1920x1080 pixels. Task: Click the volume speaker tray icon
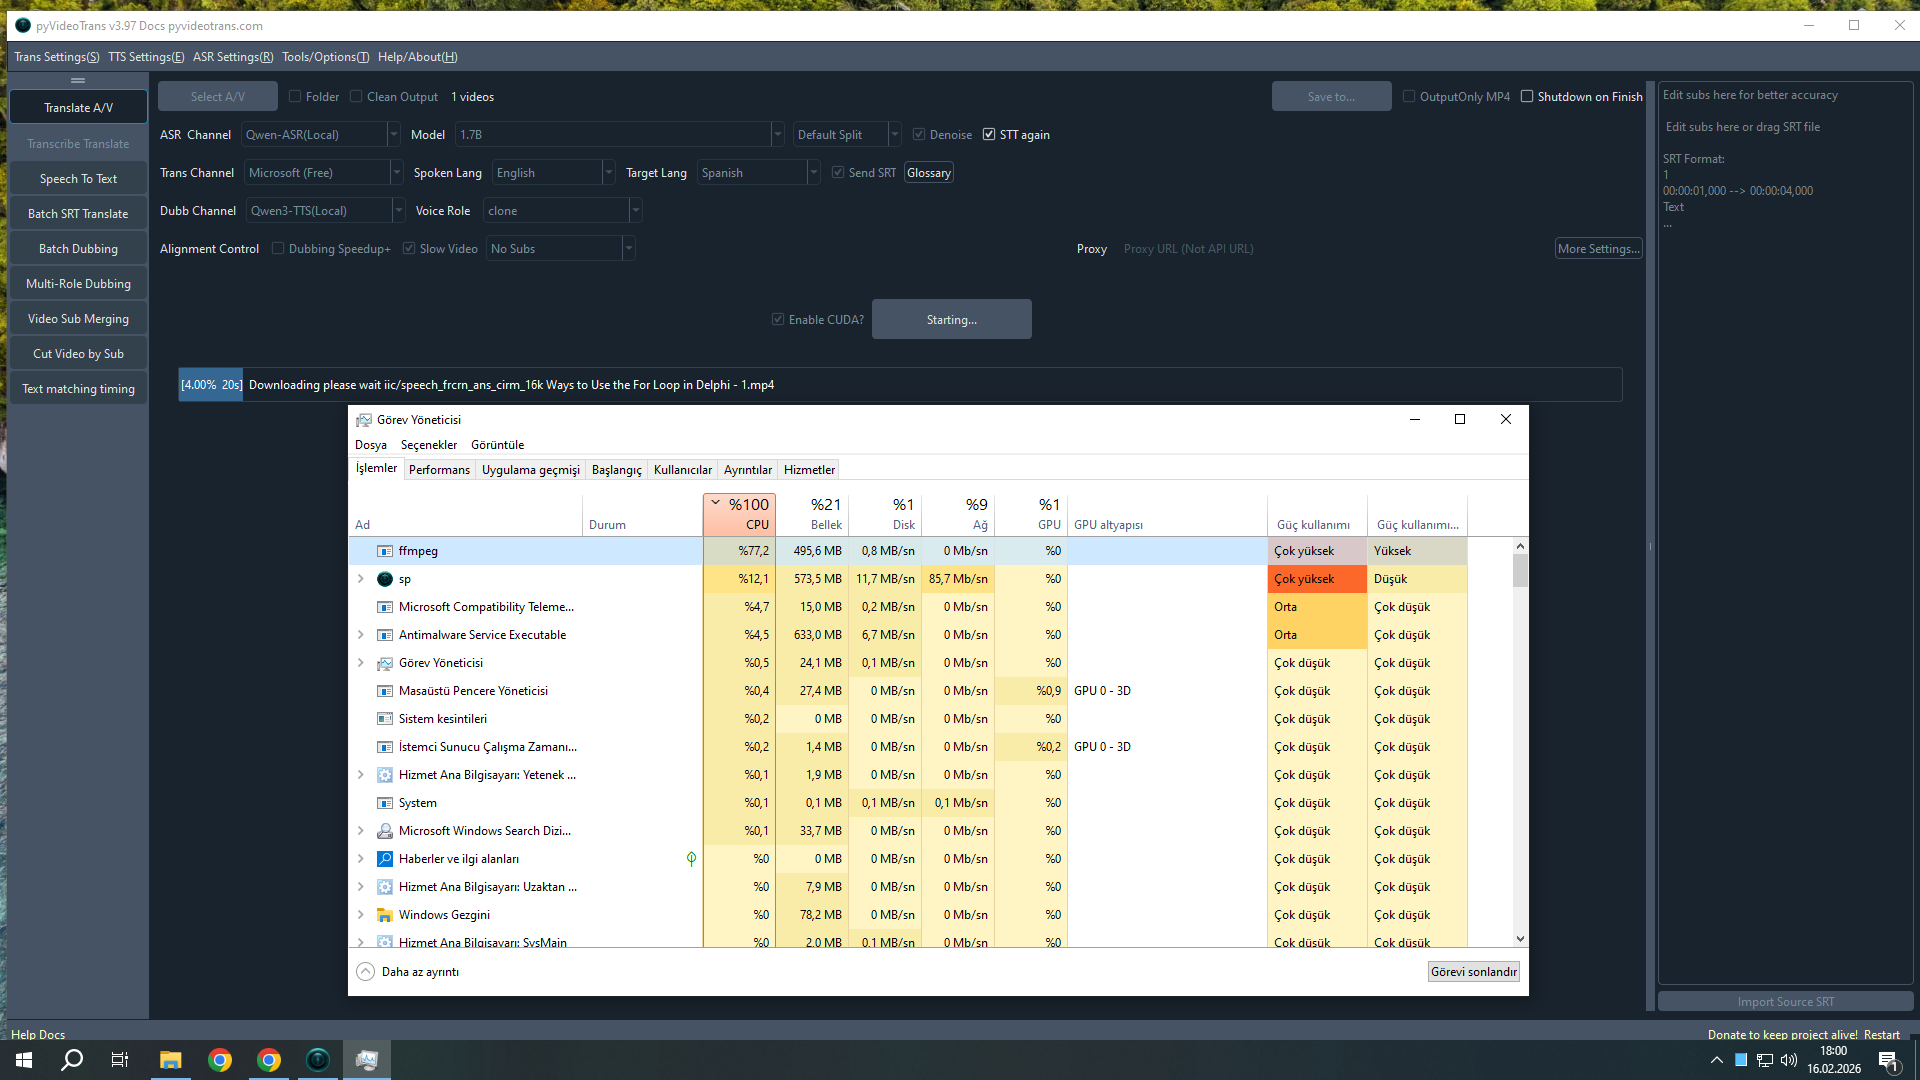point(1789,1060)
